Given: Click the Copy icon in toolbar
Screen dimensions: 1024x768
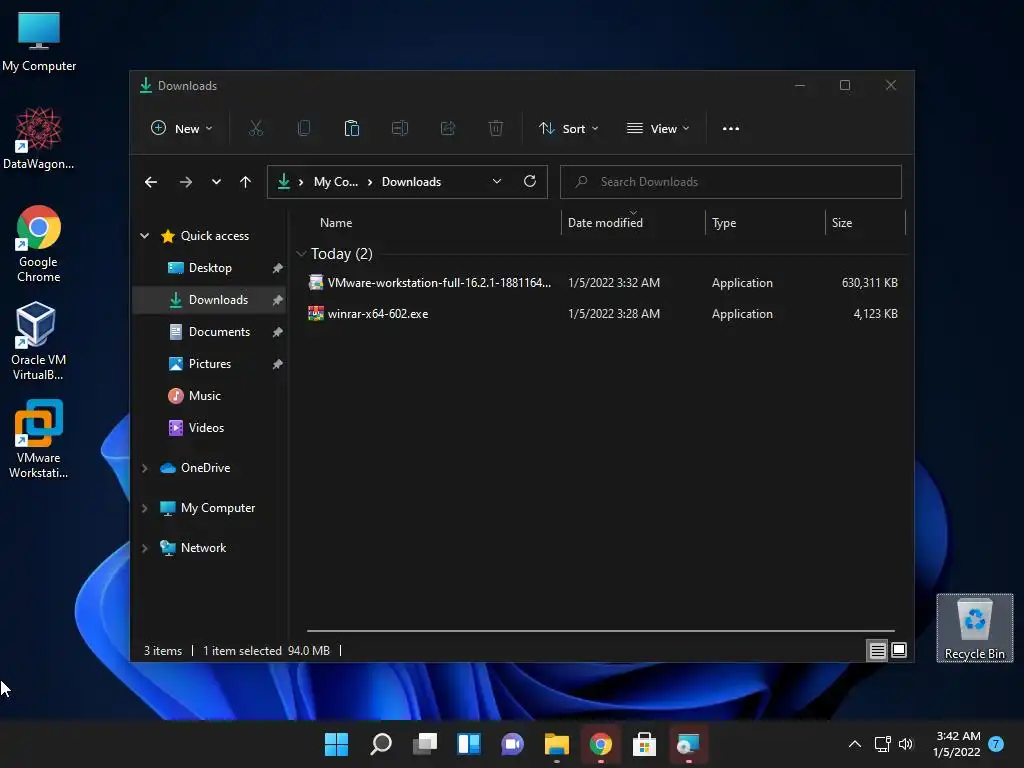Looking at the screenshot, I should pos(304,129).
